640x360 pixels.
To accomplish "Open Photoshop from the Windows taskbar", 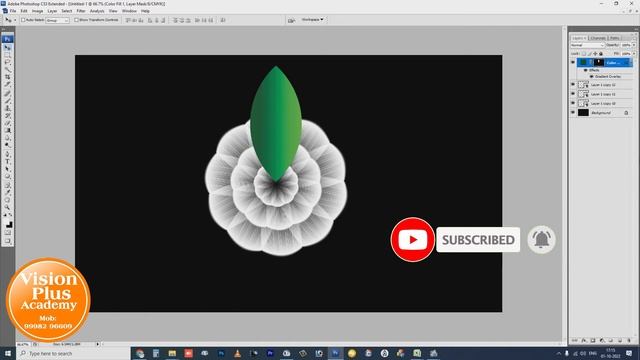I will 335,353.
